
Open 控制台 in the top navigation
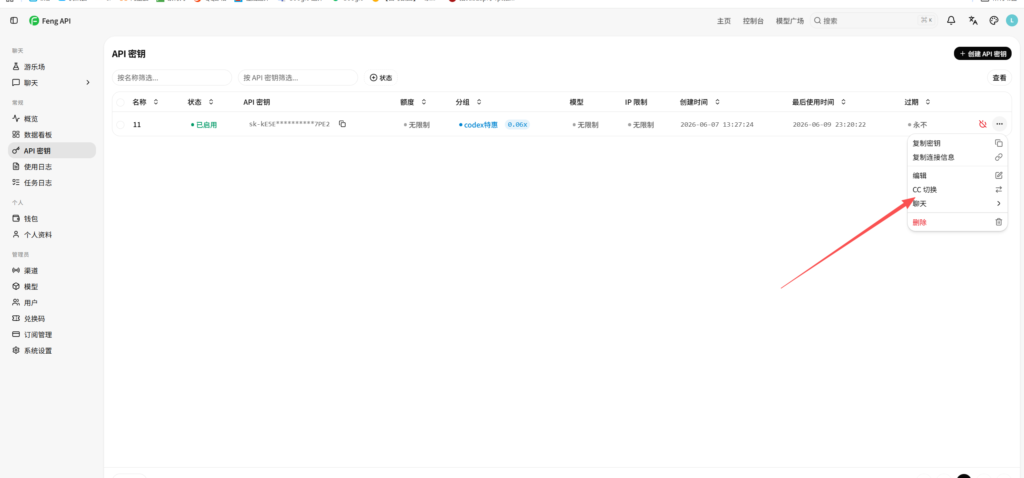(753, 21)
